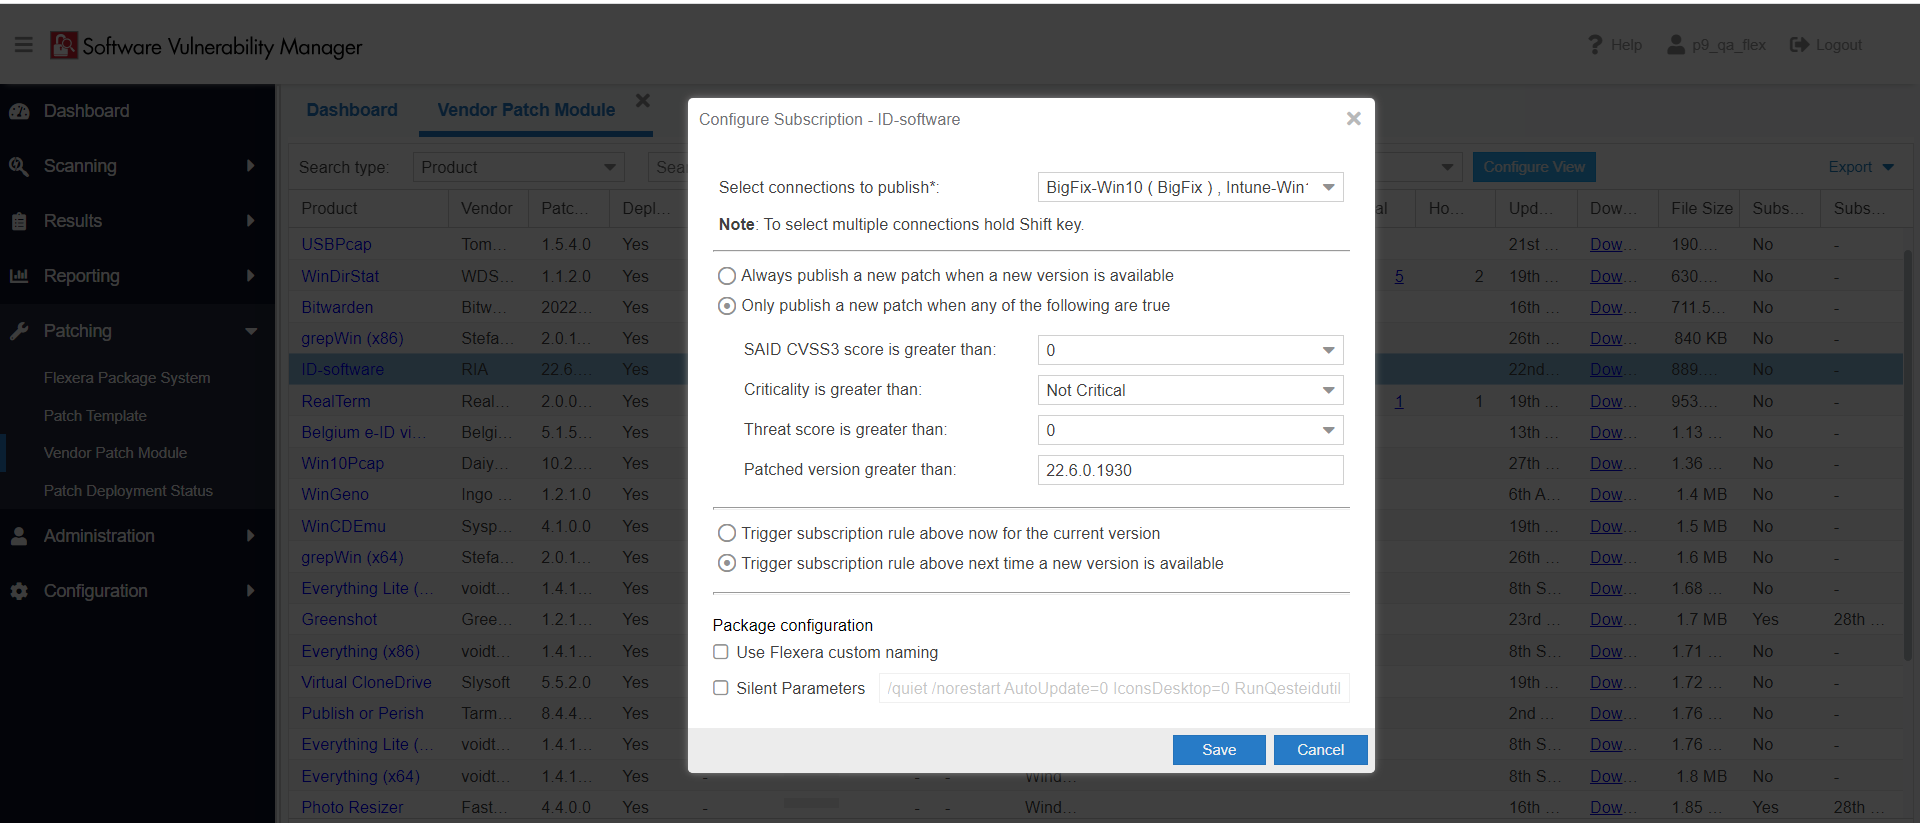Image resolution: width=1920 pixels, height=825 pixels.
Task: Click the Configuration gear icon
Action: (x=19, y=591)
